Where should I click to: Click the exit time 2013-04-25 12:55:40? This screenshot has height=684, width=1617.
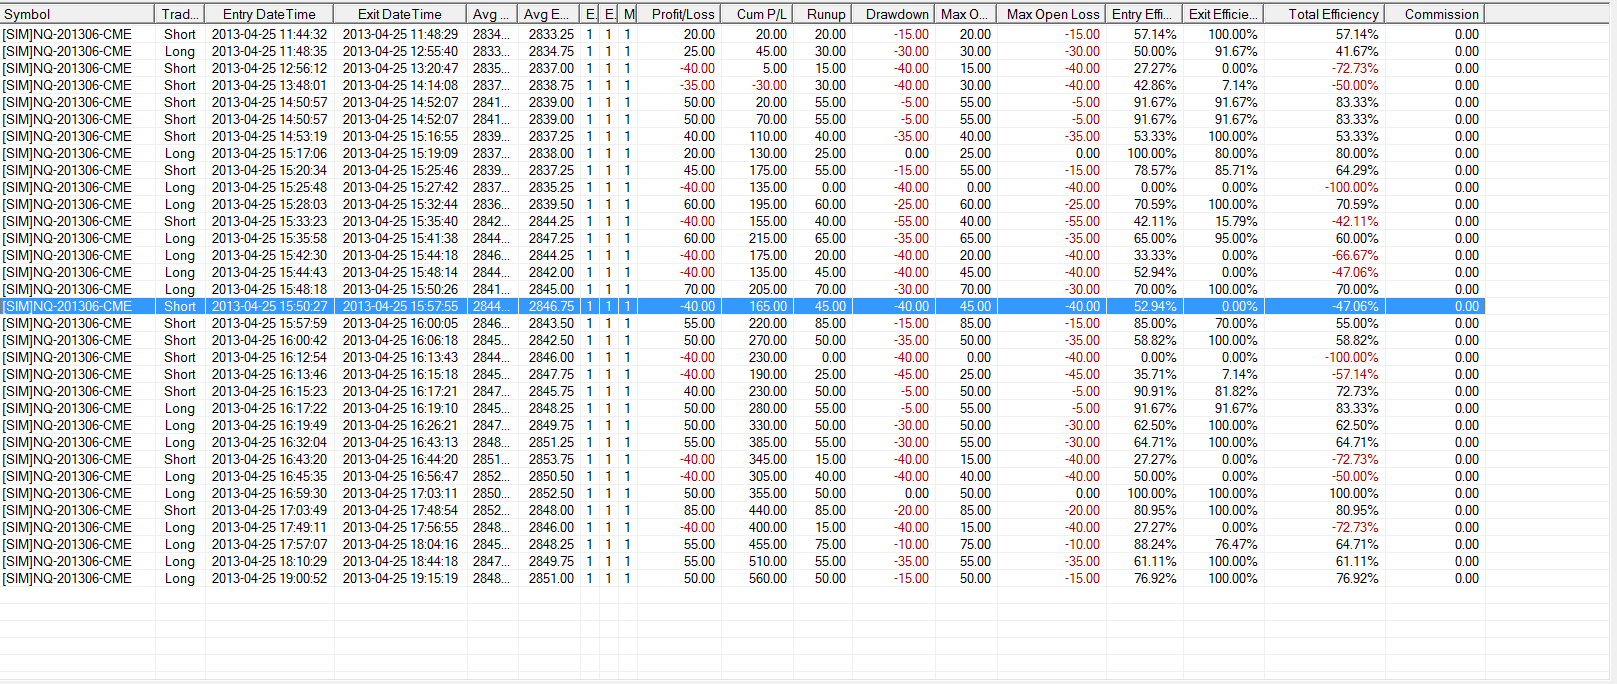pos(400,51)
